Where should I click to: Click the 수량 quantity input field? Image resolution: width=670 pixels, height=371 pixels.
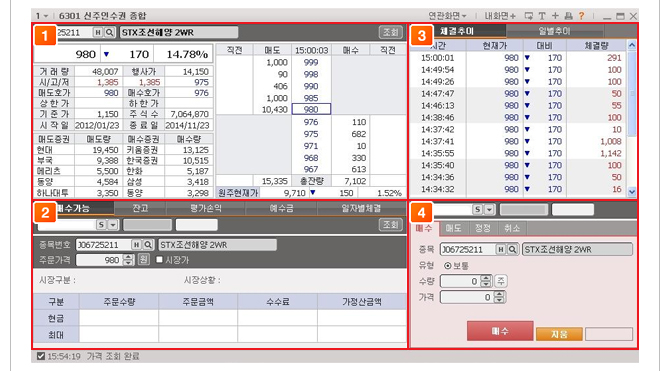[461, 281]
